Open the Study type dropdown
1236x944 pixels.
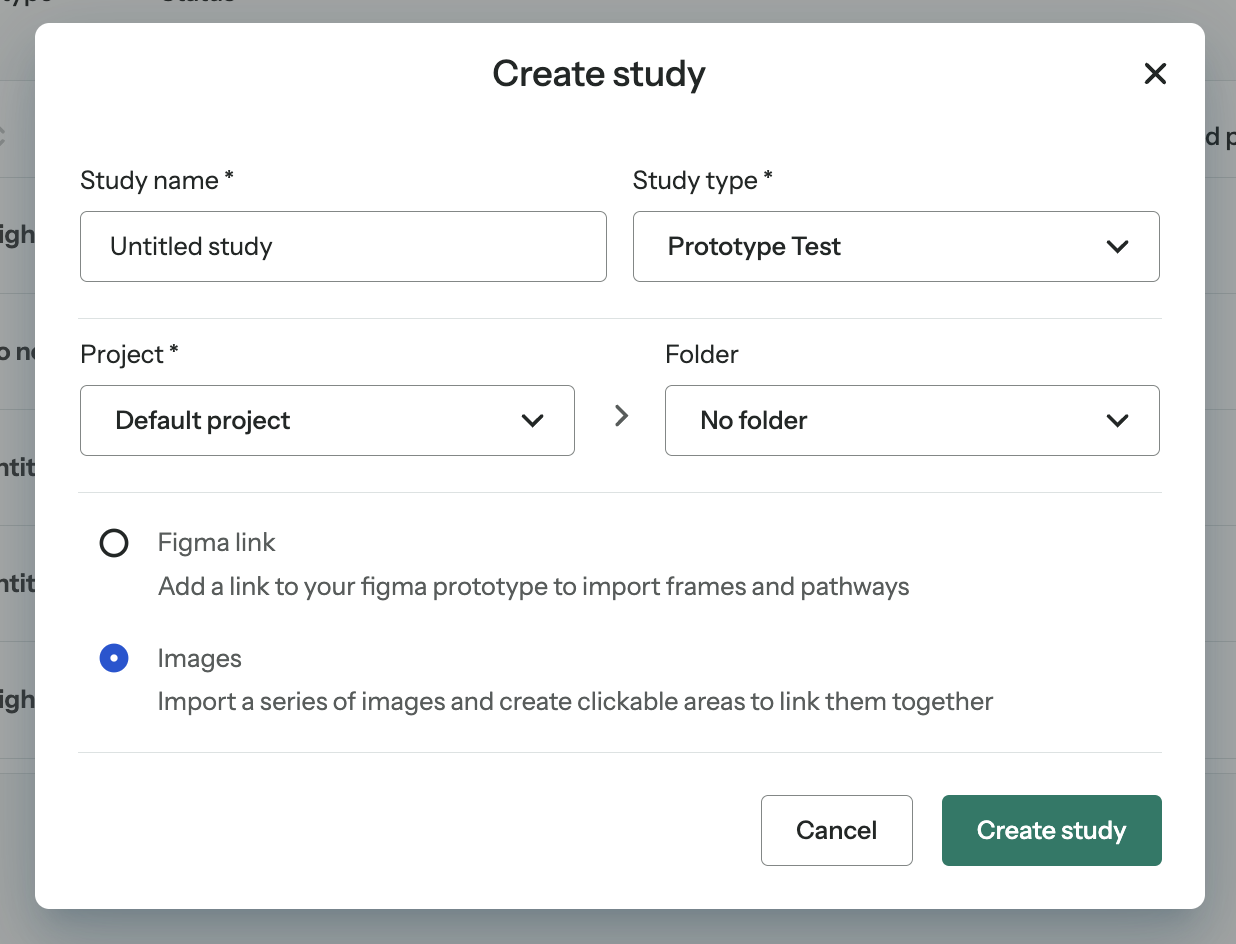tap(896, 246)
